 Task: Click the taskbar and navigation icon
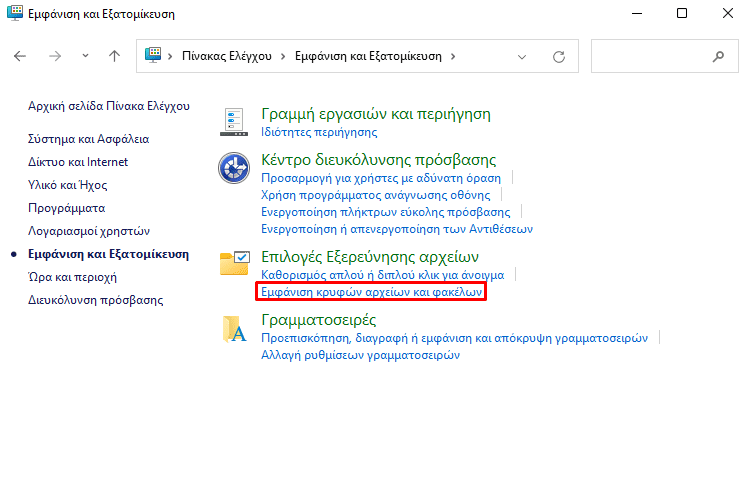coord(234,121)
